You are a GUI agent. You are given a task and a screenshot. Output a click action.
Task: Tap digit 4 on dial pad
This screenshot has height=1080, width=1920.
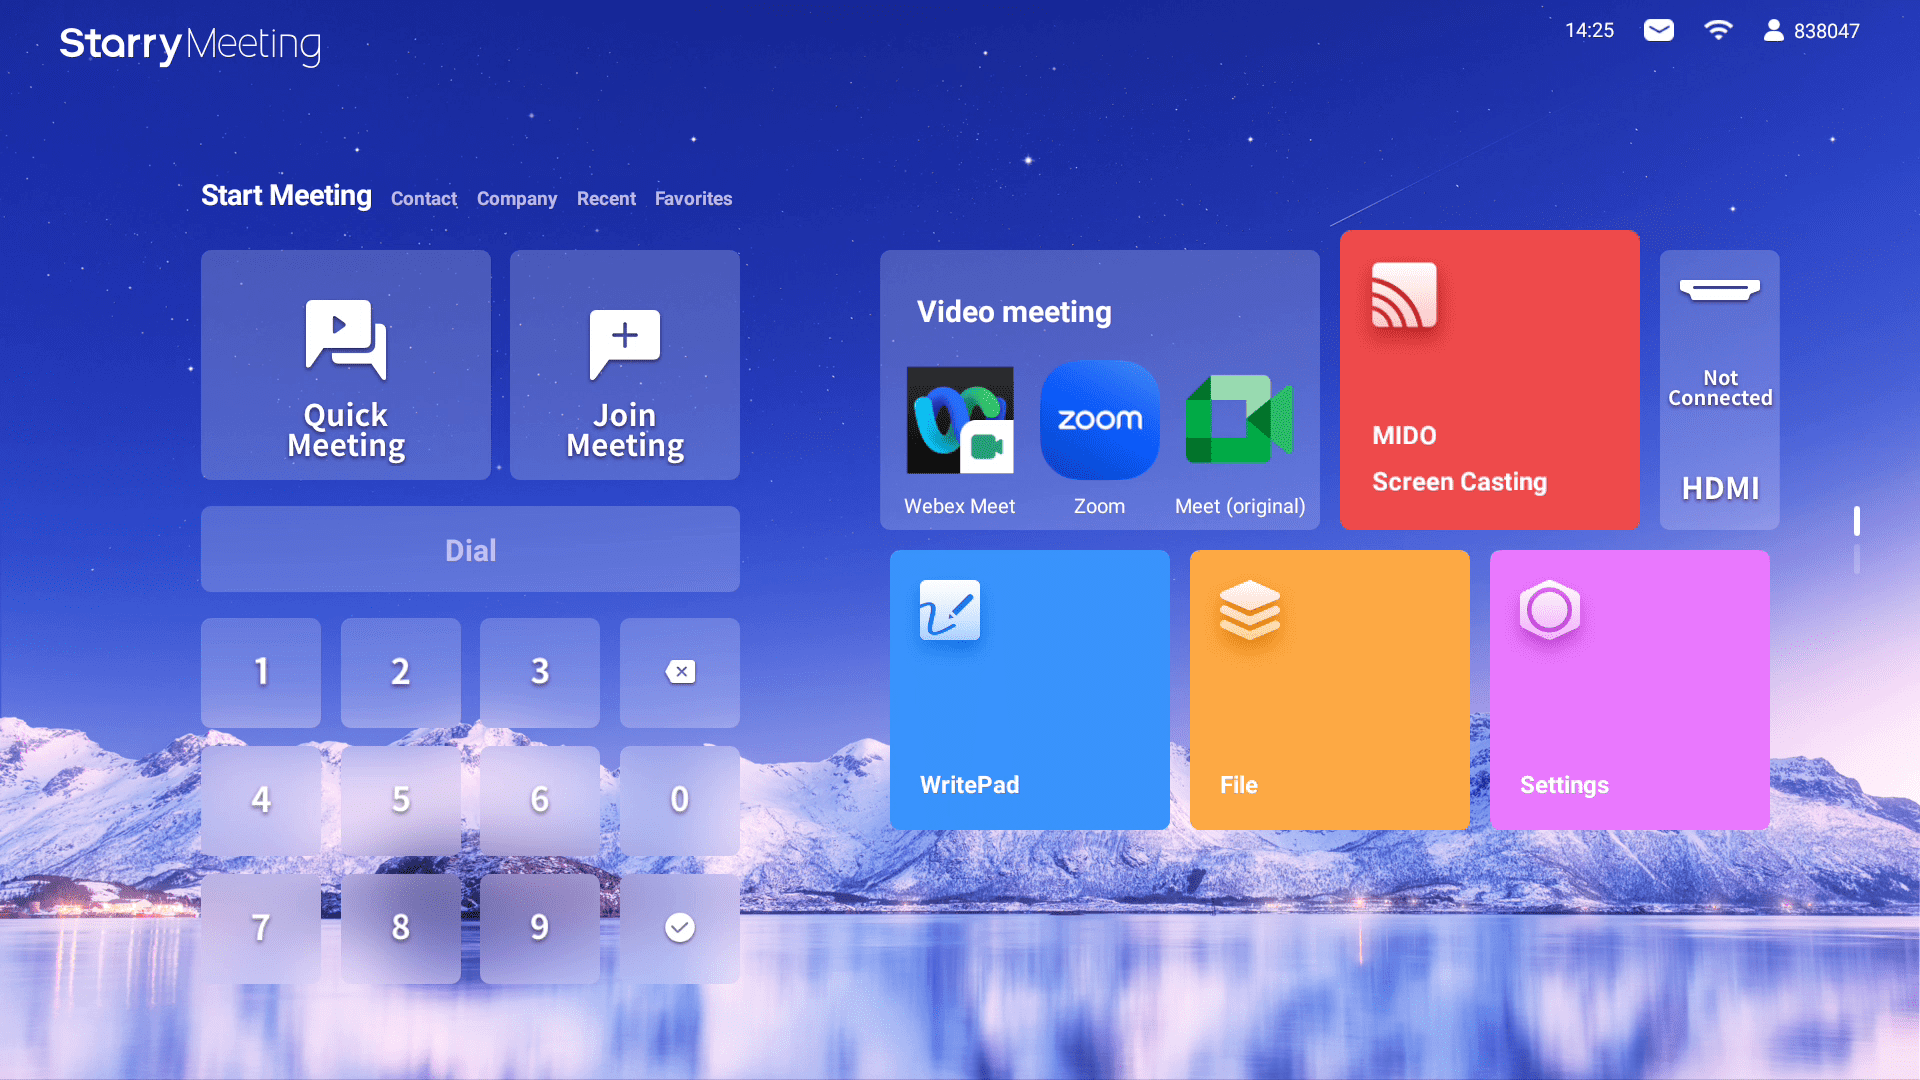coord(261,800)
